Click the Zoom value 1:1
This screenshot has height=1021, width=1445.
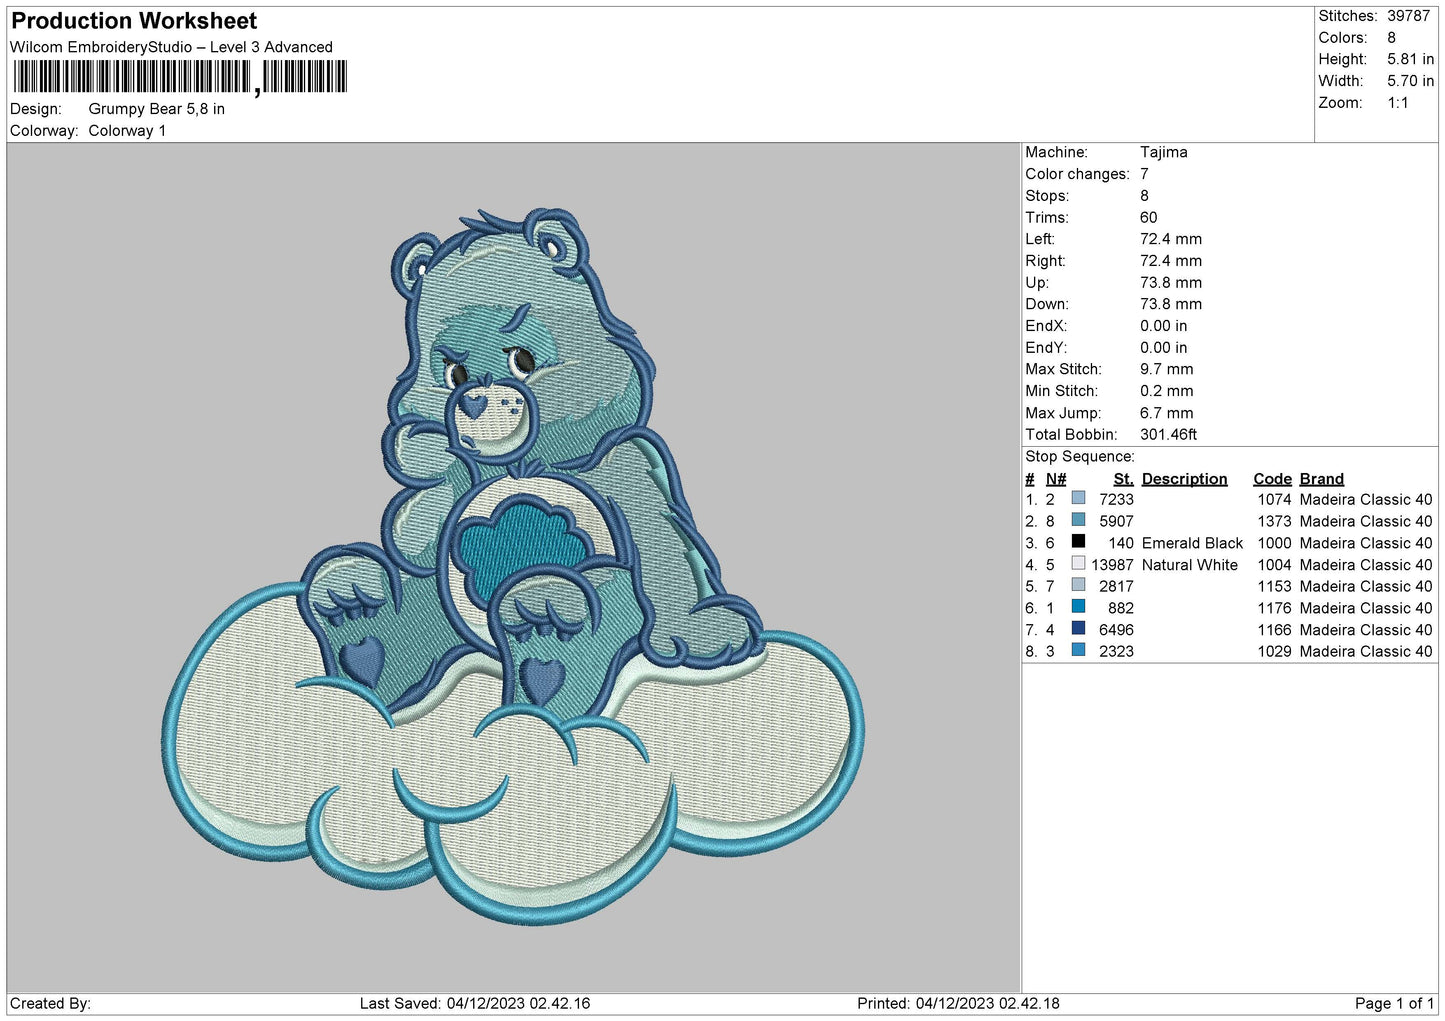click(1398, 103)
